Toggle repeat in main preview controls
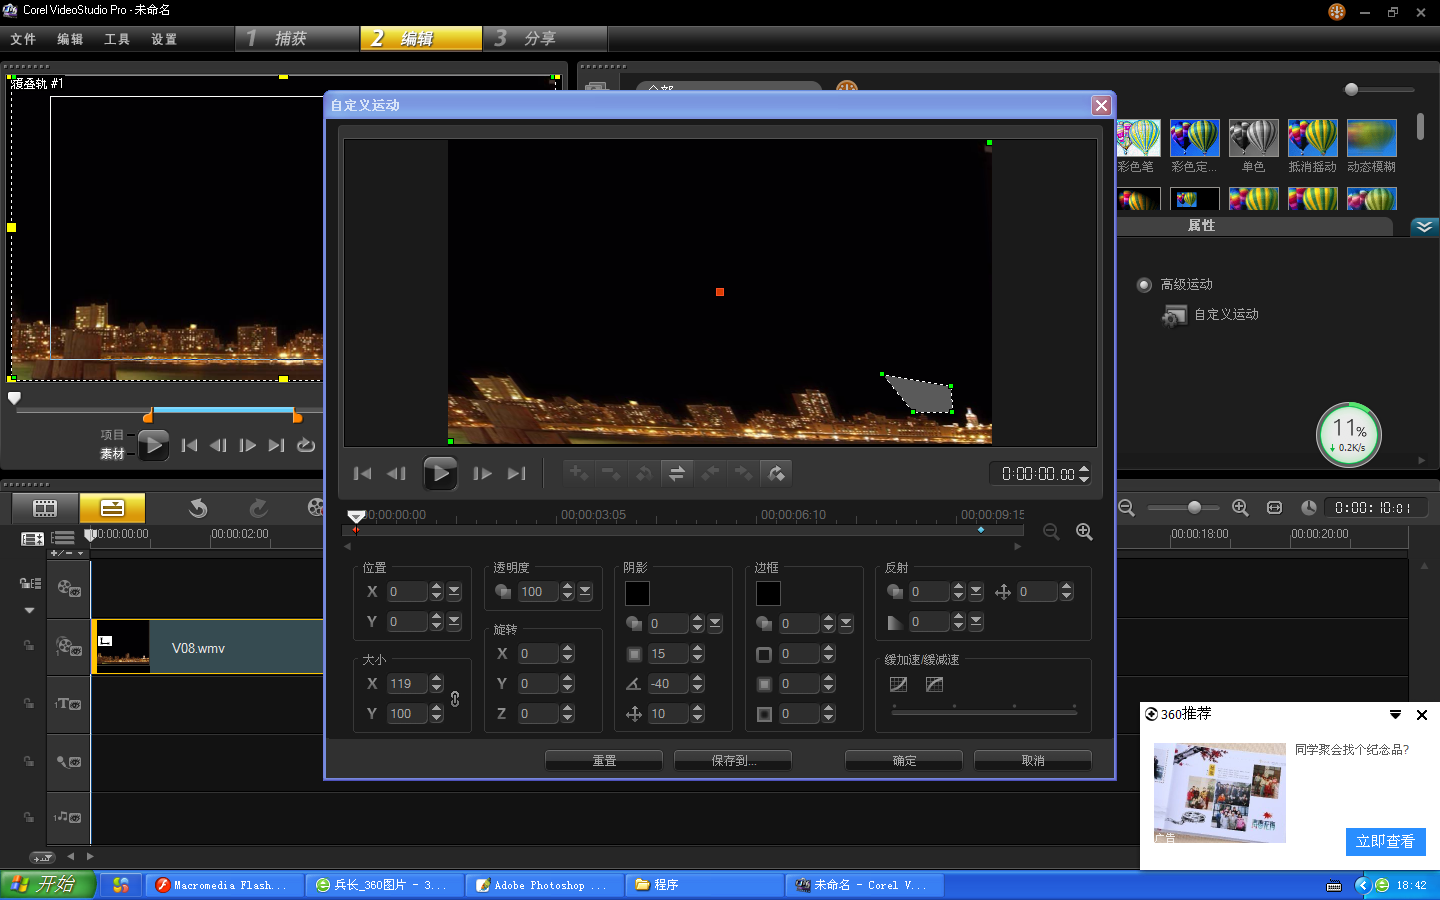 pos(306,445)
